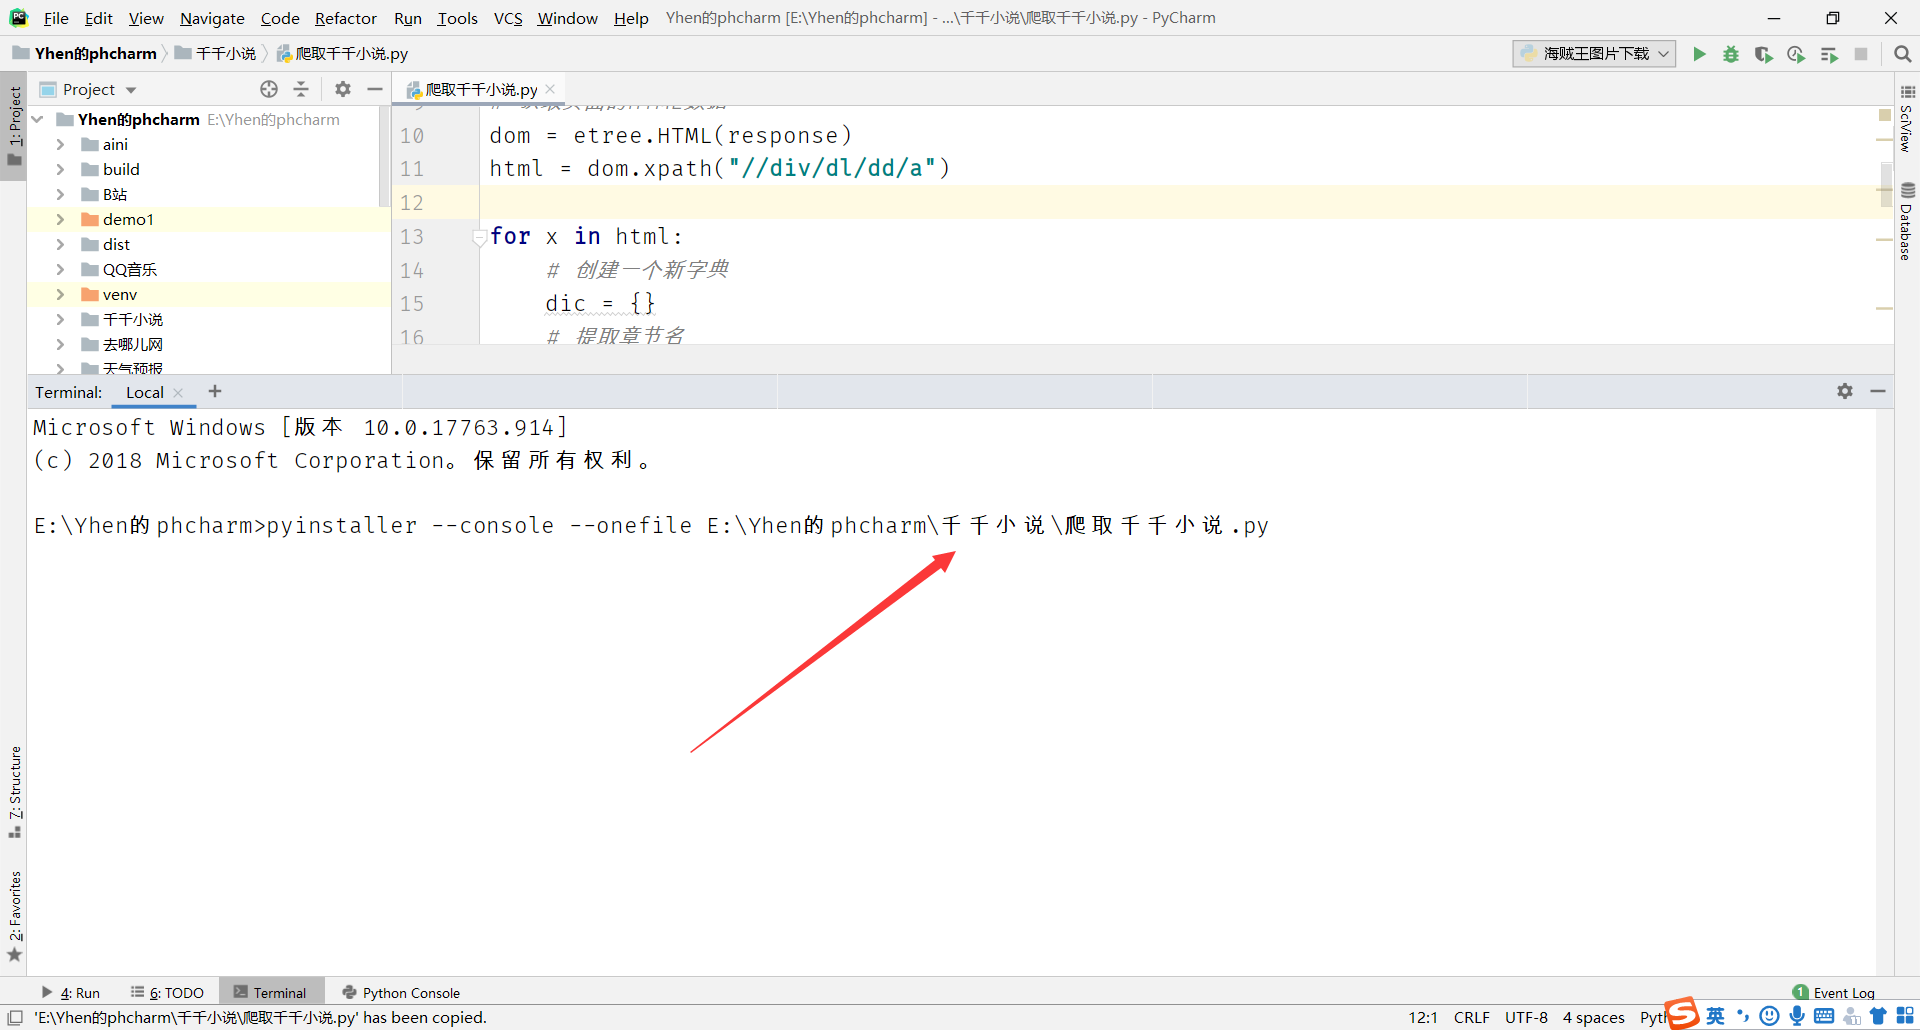Expand the build folder
The image size is (1920, 1030).
[x=60, y=169]
